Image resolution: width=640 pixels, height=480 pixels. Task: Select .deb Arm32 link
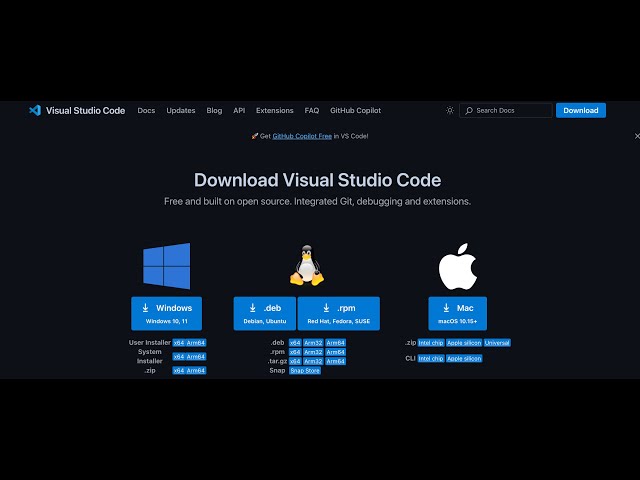313,343
